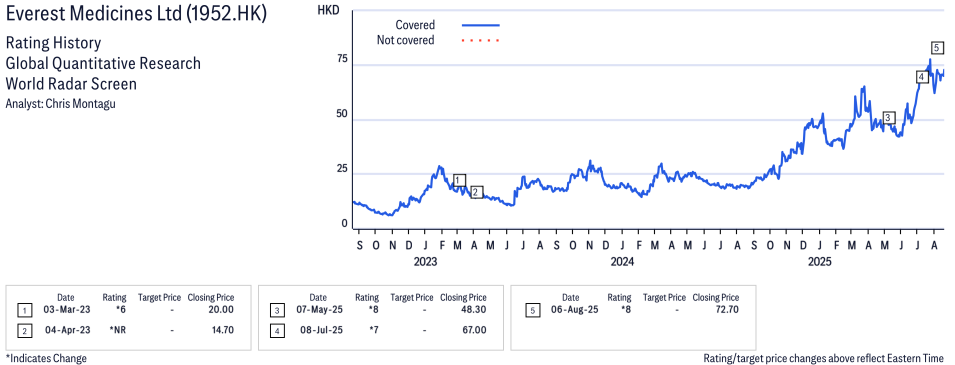Select the boxed 1 beside 03-Mar-23
Image resolution: width=955 pixels, height=365 pixels.
point(24,310)
